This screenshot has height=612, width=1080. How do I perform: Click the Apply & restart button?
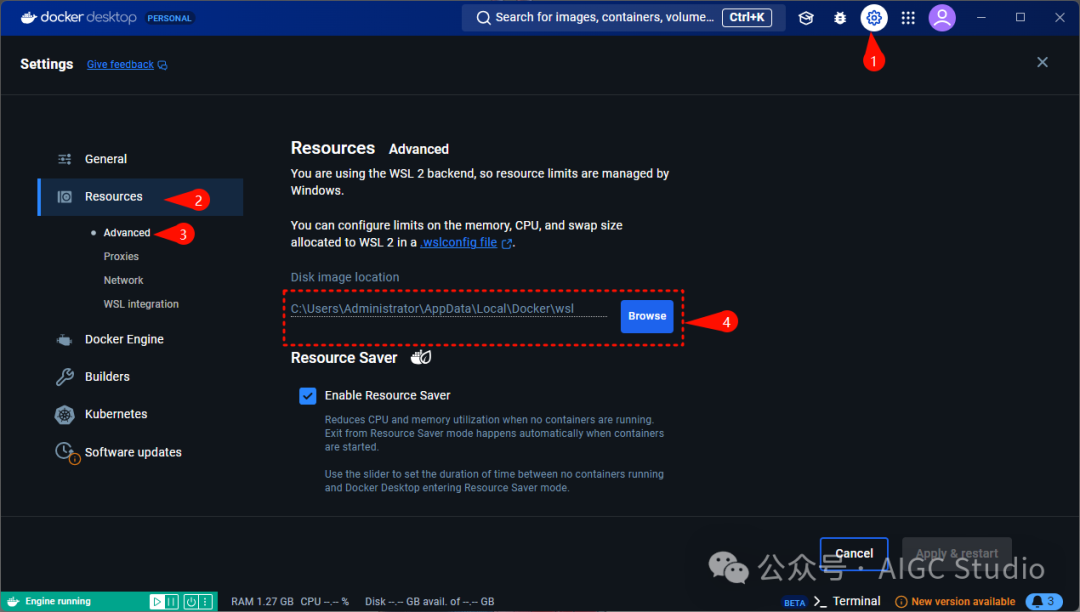click(x=957, y=553)
